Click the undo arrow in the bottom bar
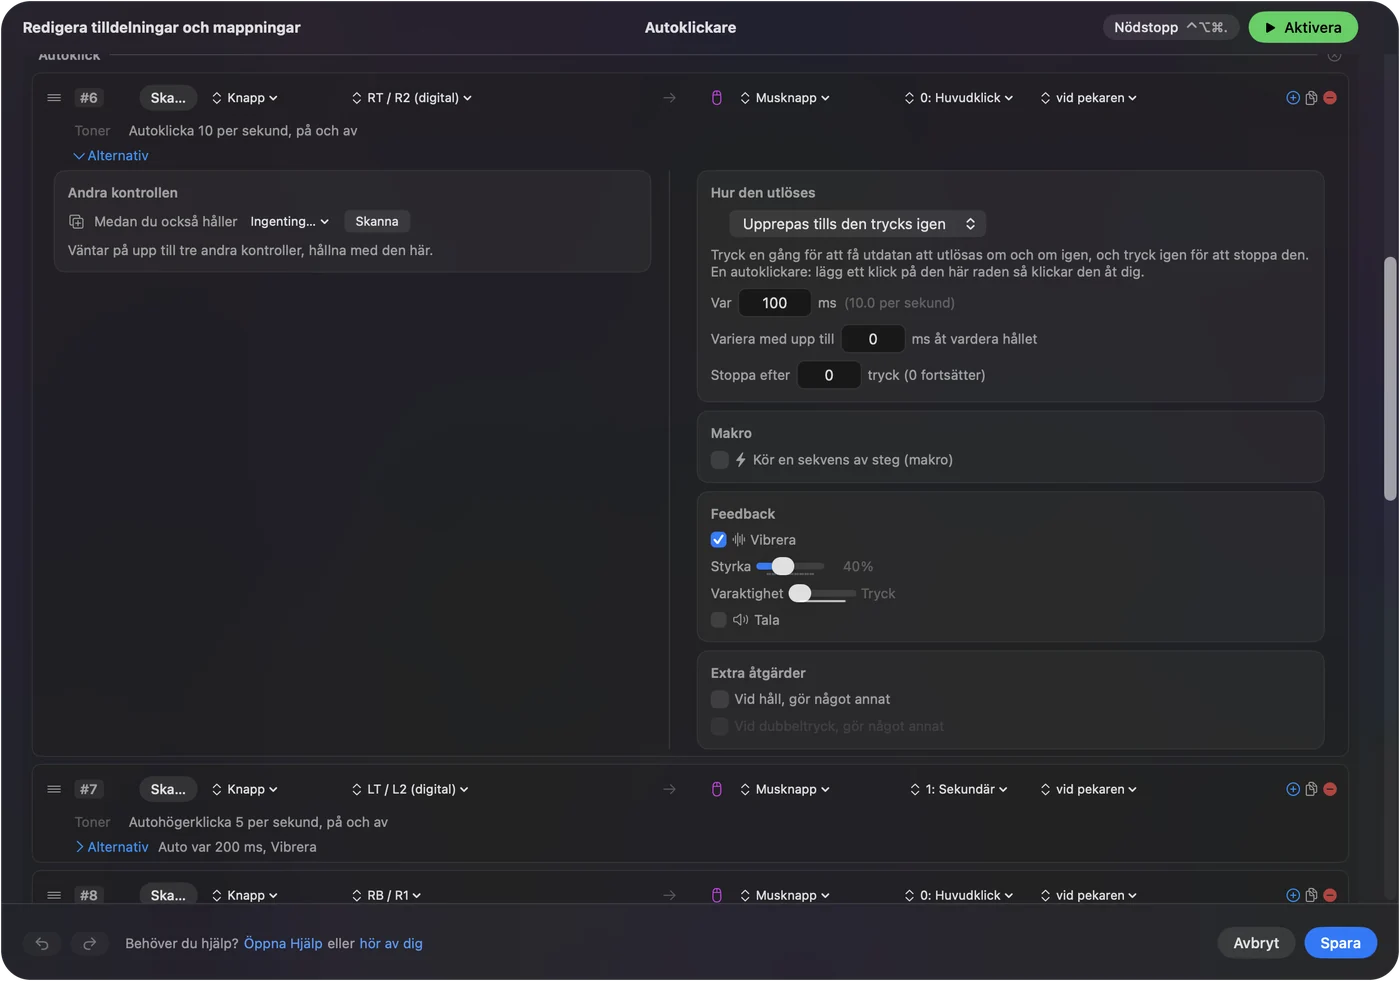 [42, 943]
